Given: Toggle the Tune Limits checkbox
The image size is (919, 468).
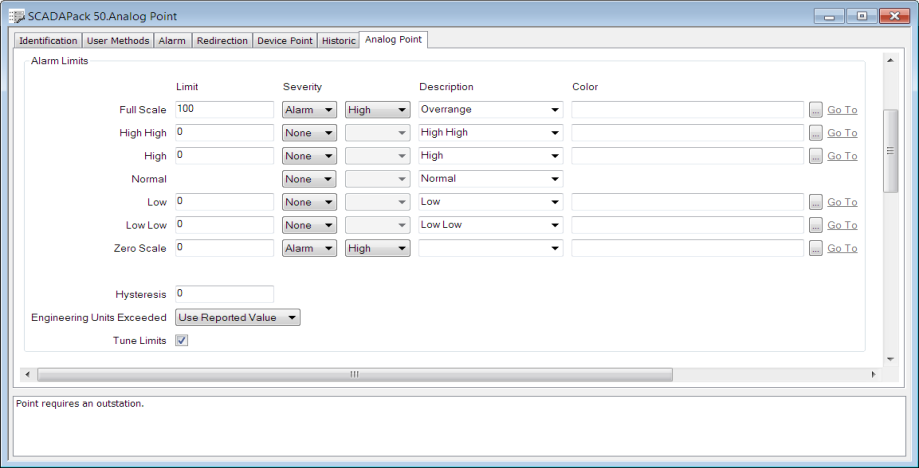Looking at the screenshot, I should click(x=182, y=341).
